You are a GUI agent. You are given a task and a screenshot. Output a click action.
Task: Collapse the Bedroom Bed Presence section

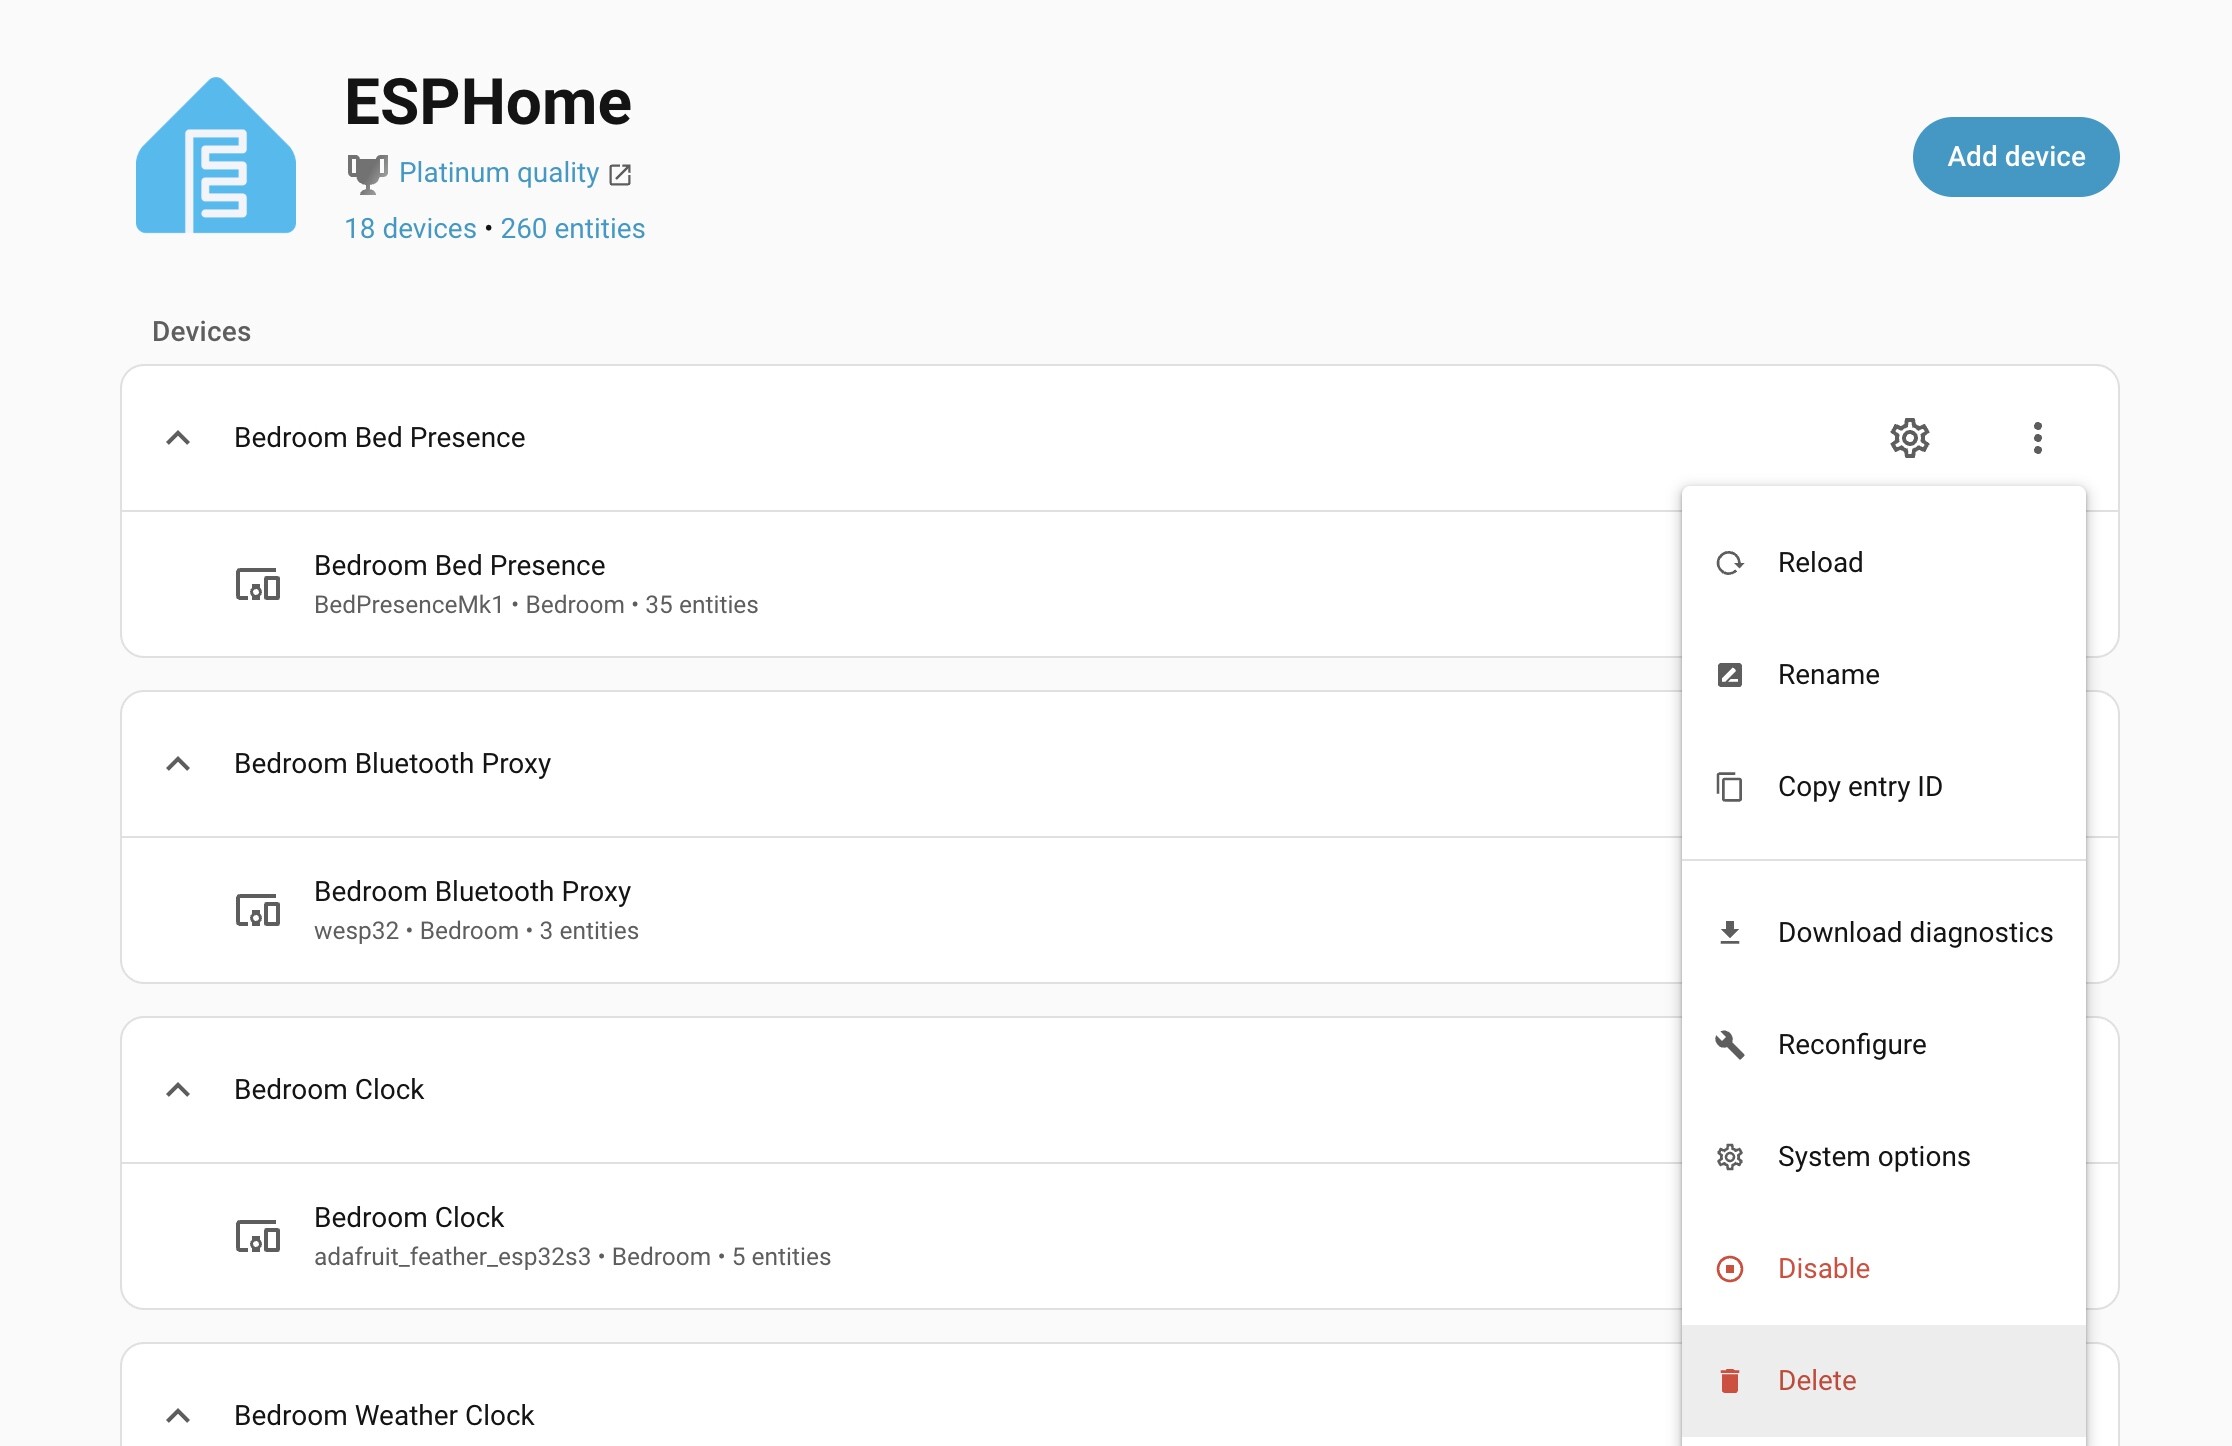pos(178,438)
